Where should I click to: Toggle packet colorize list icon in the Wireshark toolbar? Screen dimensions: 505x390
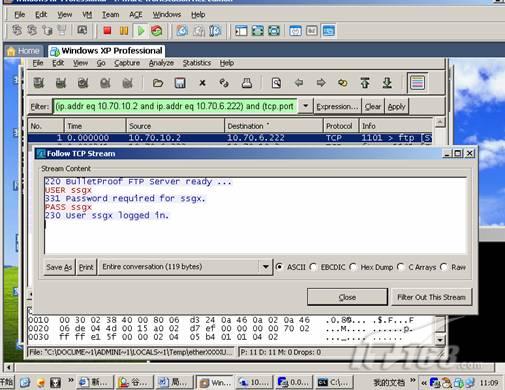(x=417, y=83)
